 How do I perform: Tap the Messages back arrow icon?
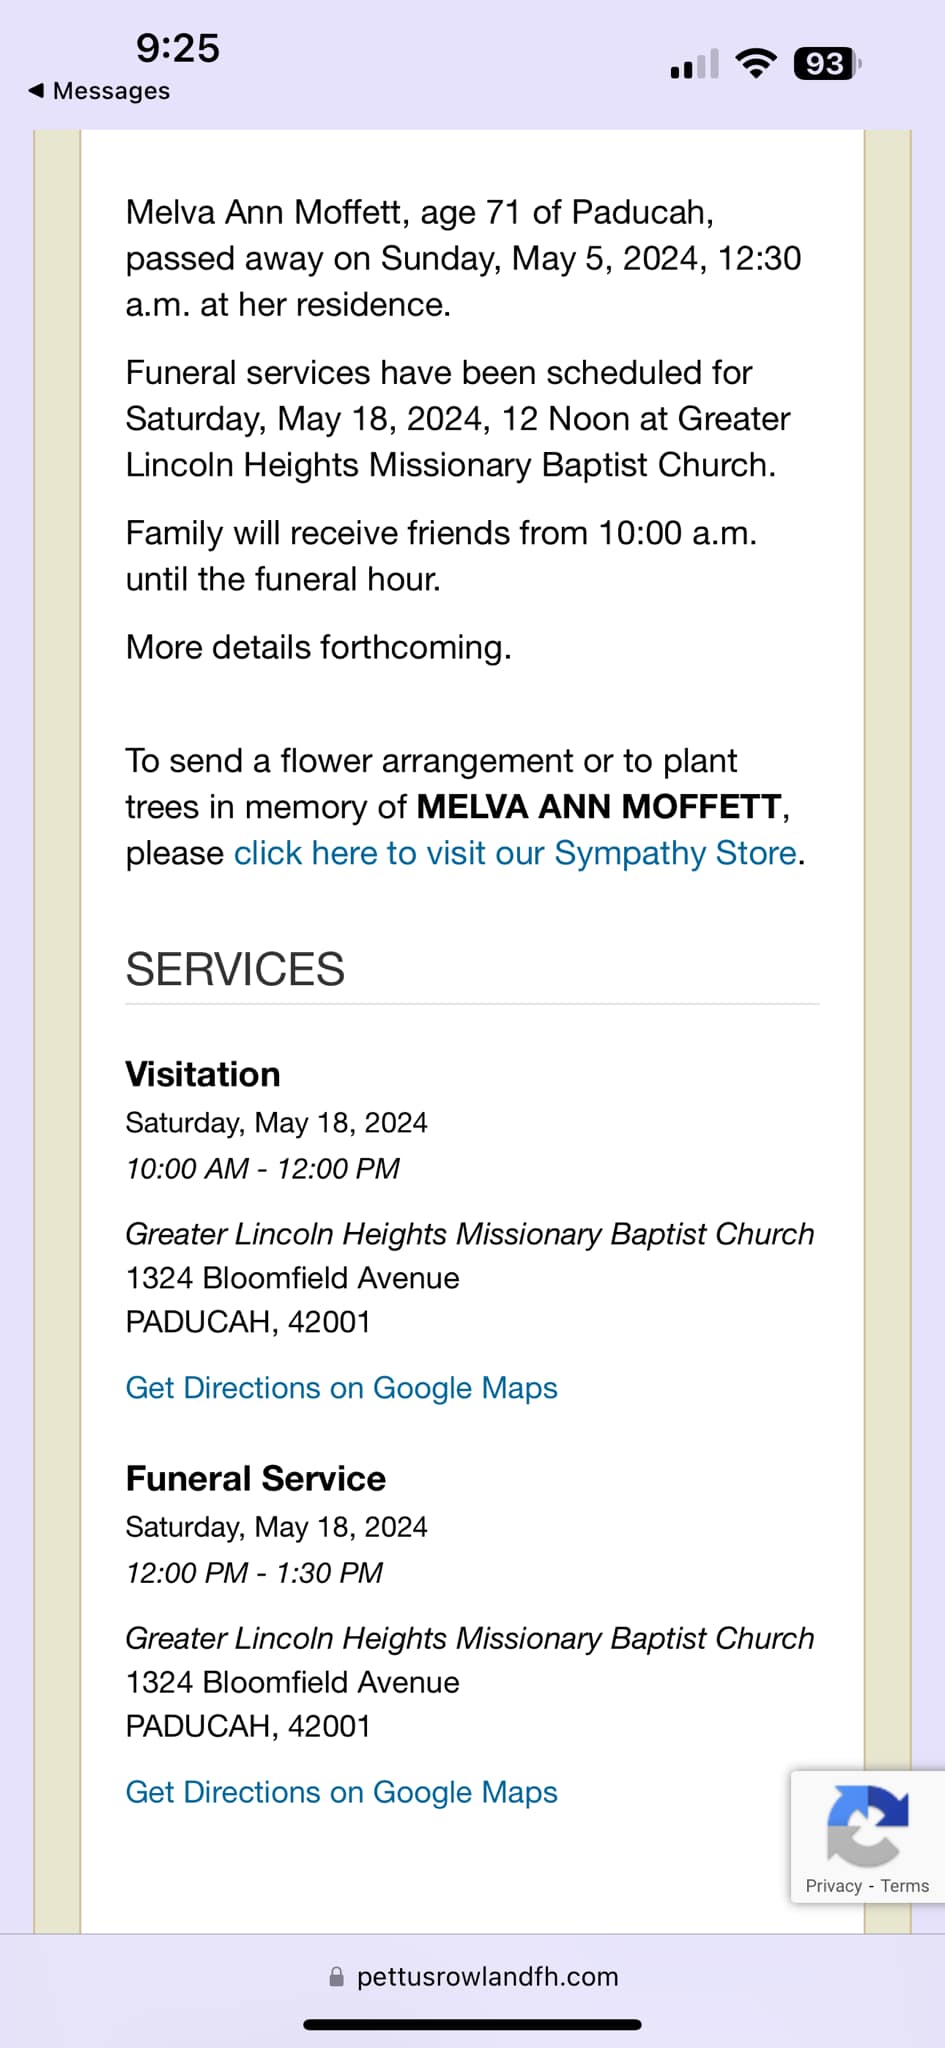tap(36, 91)
